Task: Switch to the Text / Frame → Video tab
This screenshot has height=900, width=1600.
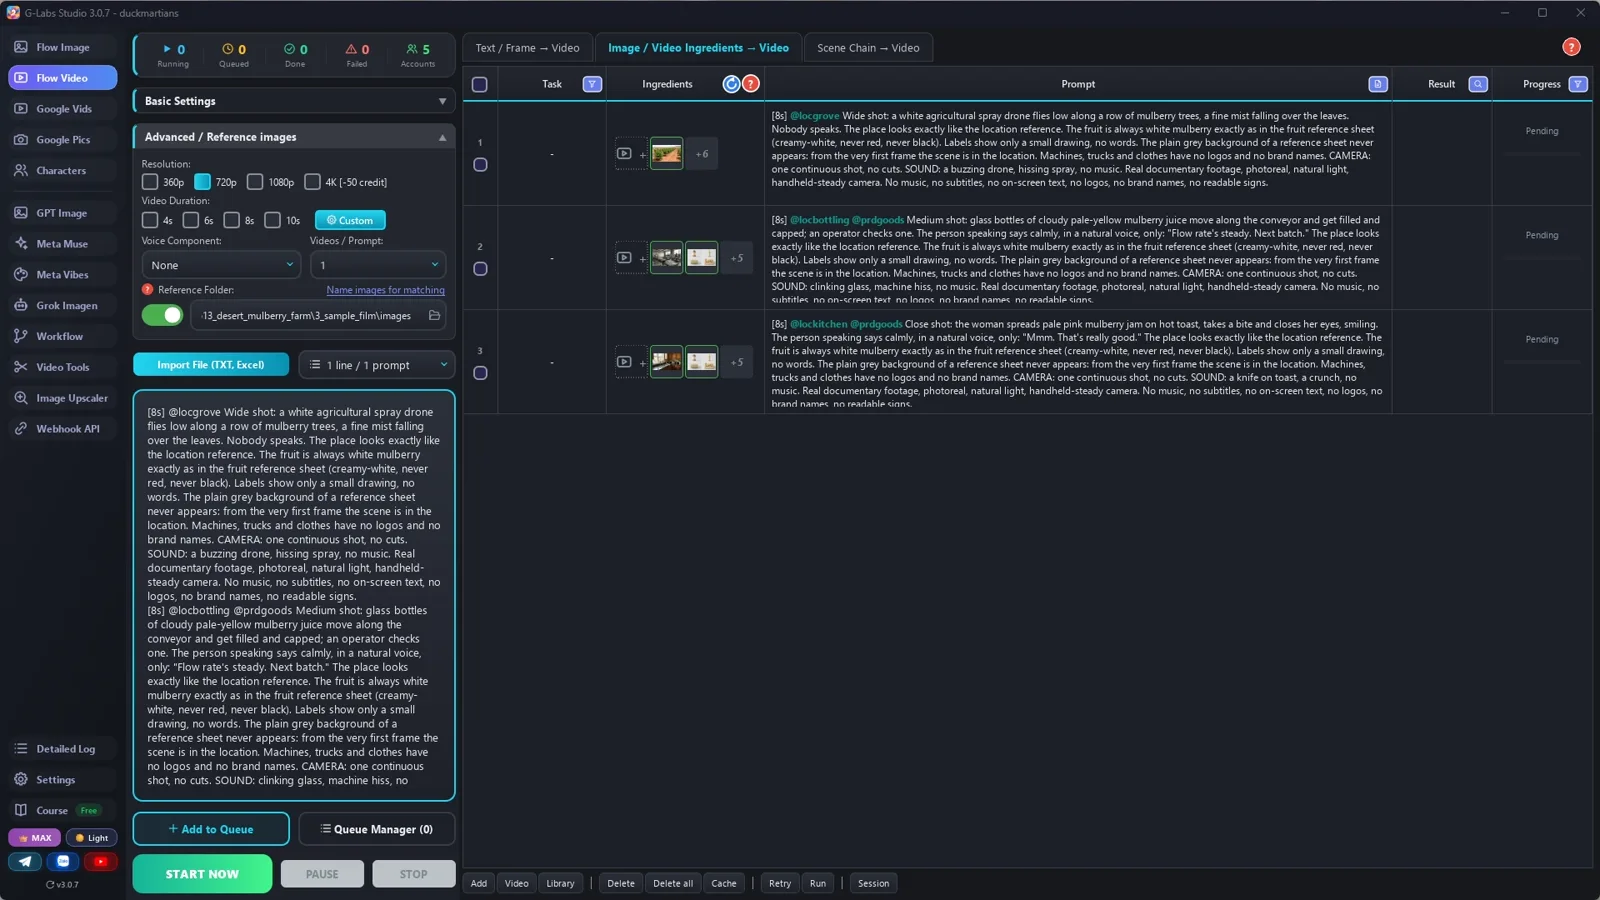Action: pyautogui.click(x=527, y=48)
